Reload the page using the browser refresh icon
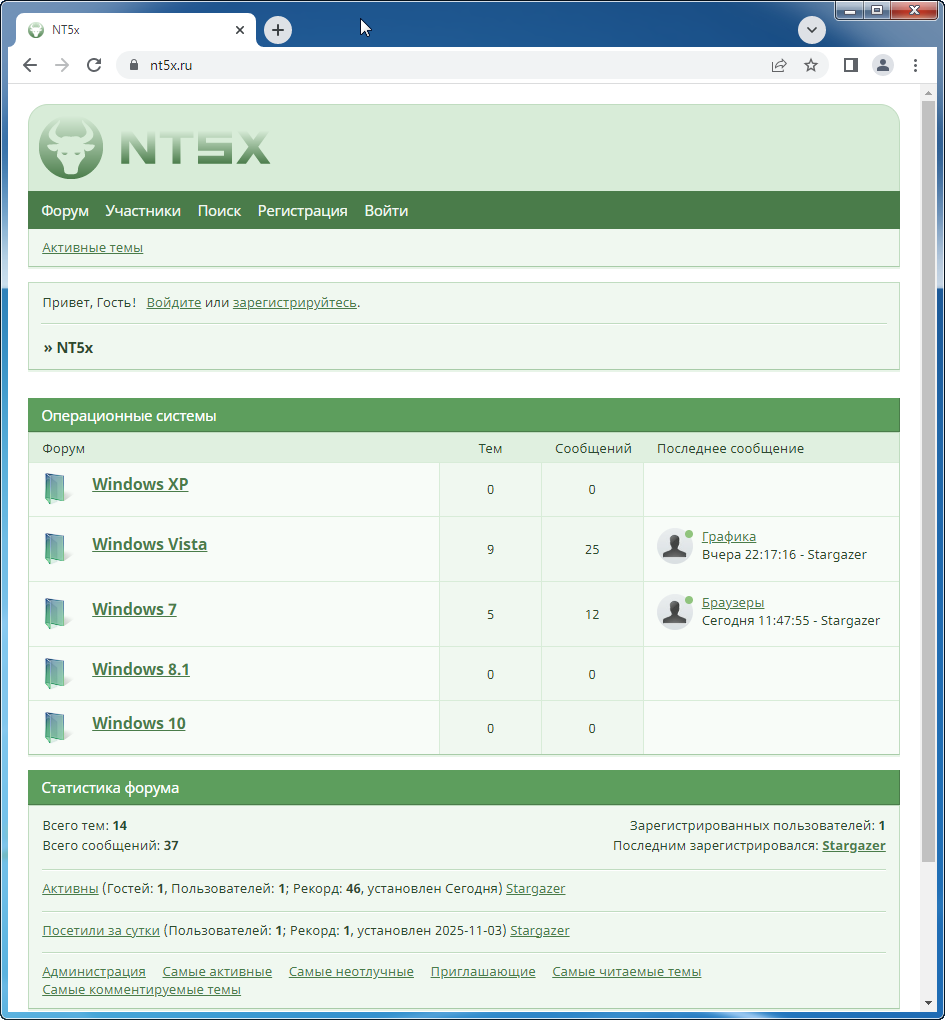 click(94, 65)
